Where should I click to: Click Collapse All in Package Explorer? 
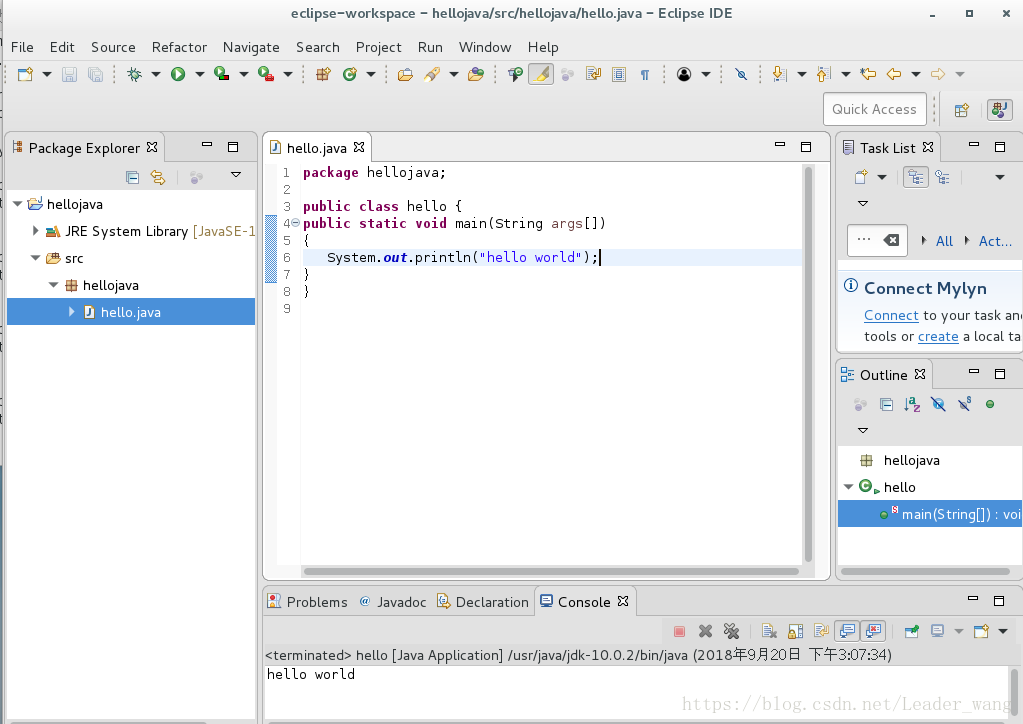point(132,177)
